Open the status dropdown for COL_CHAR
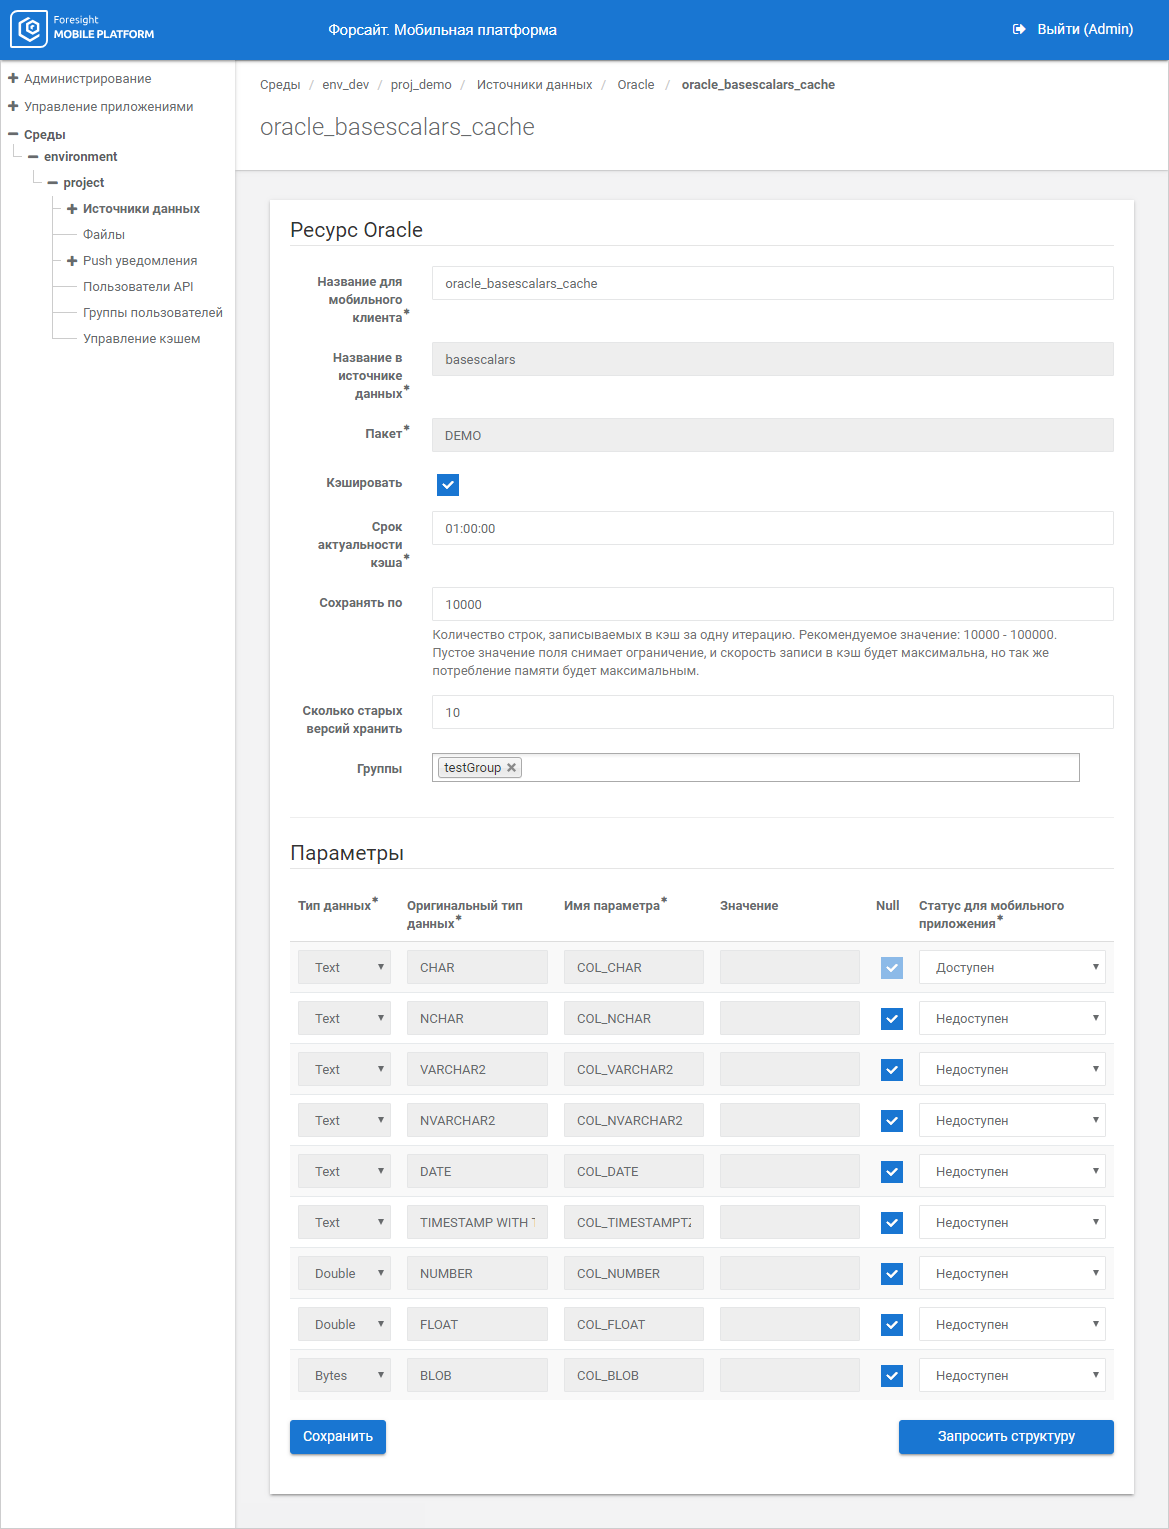Screen dimensions: 1169x1529 coord(1011,968)
